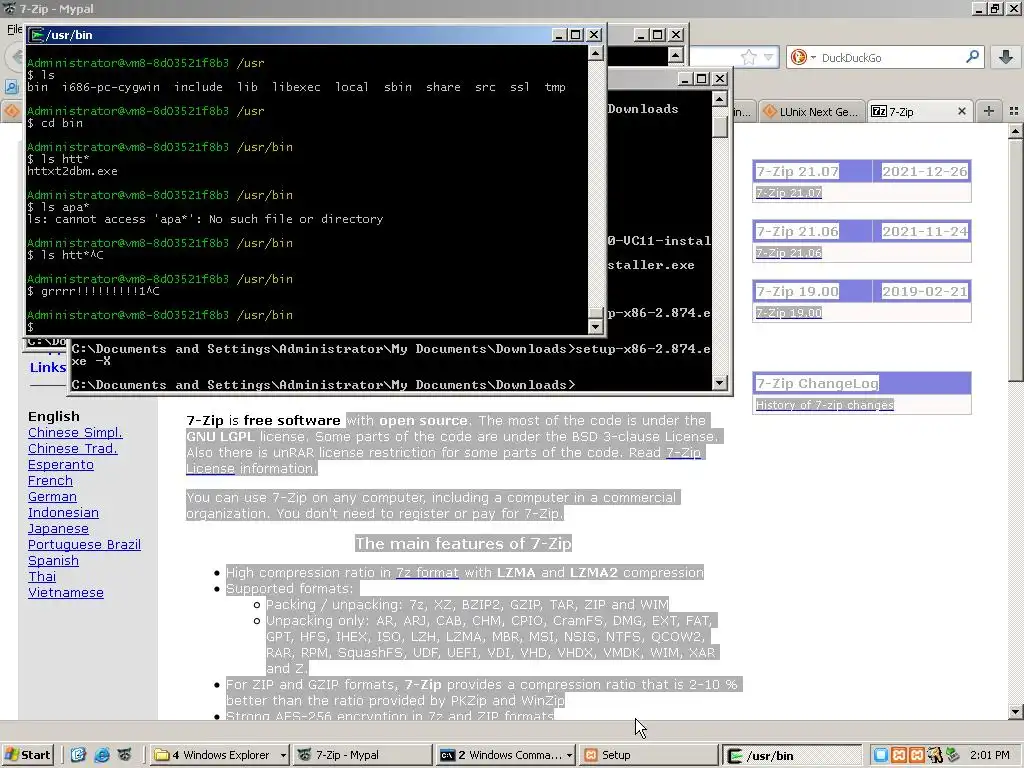
Task: Click the keys system tray icon
Action: coord(935,755)
